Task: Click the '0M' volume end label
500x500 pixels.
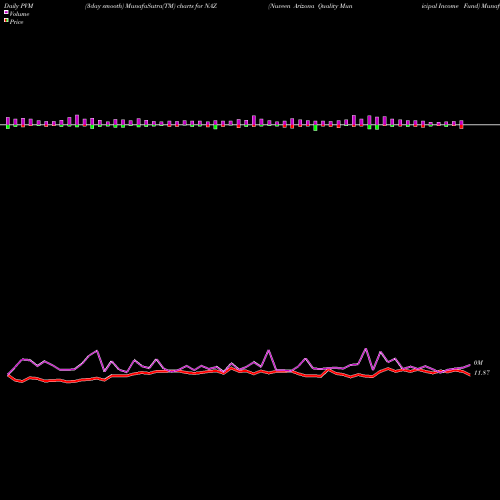Action: pyautogui.click(x=478, y=363)
